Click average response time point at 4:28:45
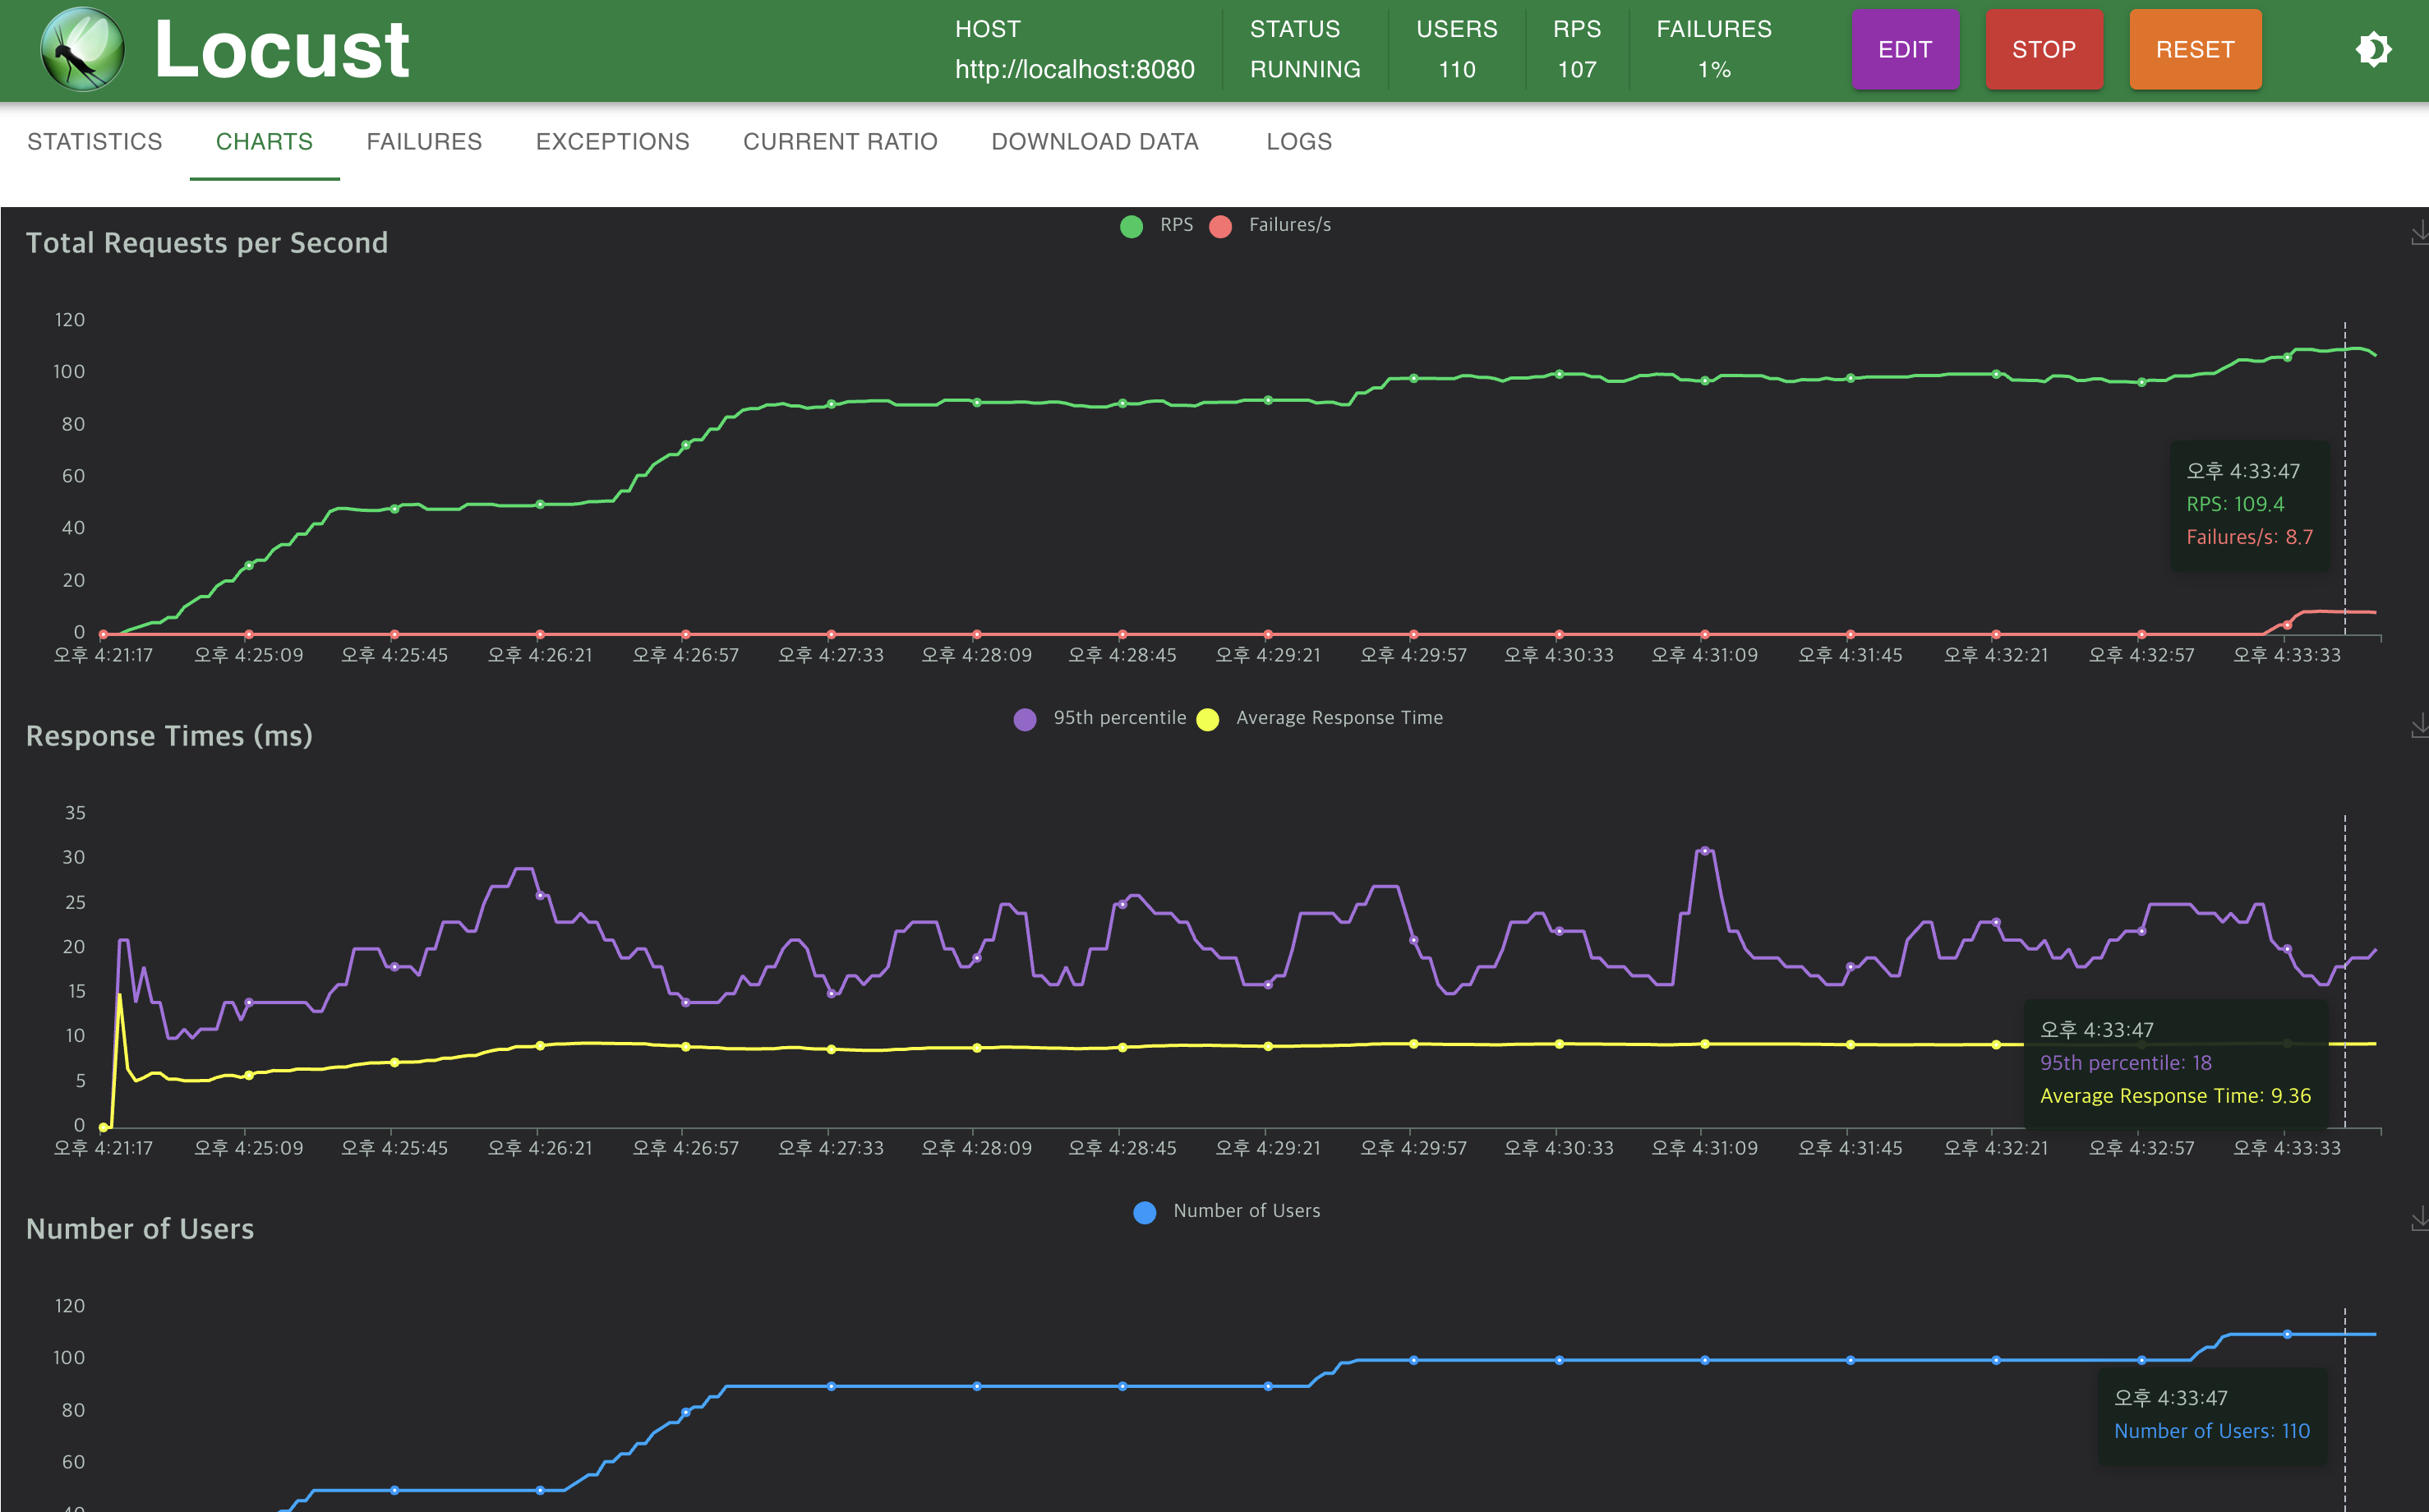 [x=1122, y=1047]
